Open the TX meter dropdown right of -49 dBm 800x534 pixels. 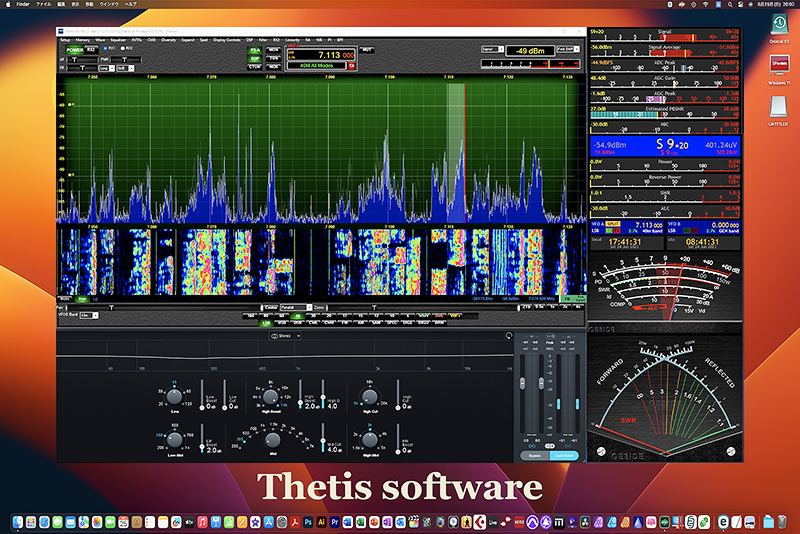point(568,49)
